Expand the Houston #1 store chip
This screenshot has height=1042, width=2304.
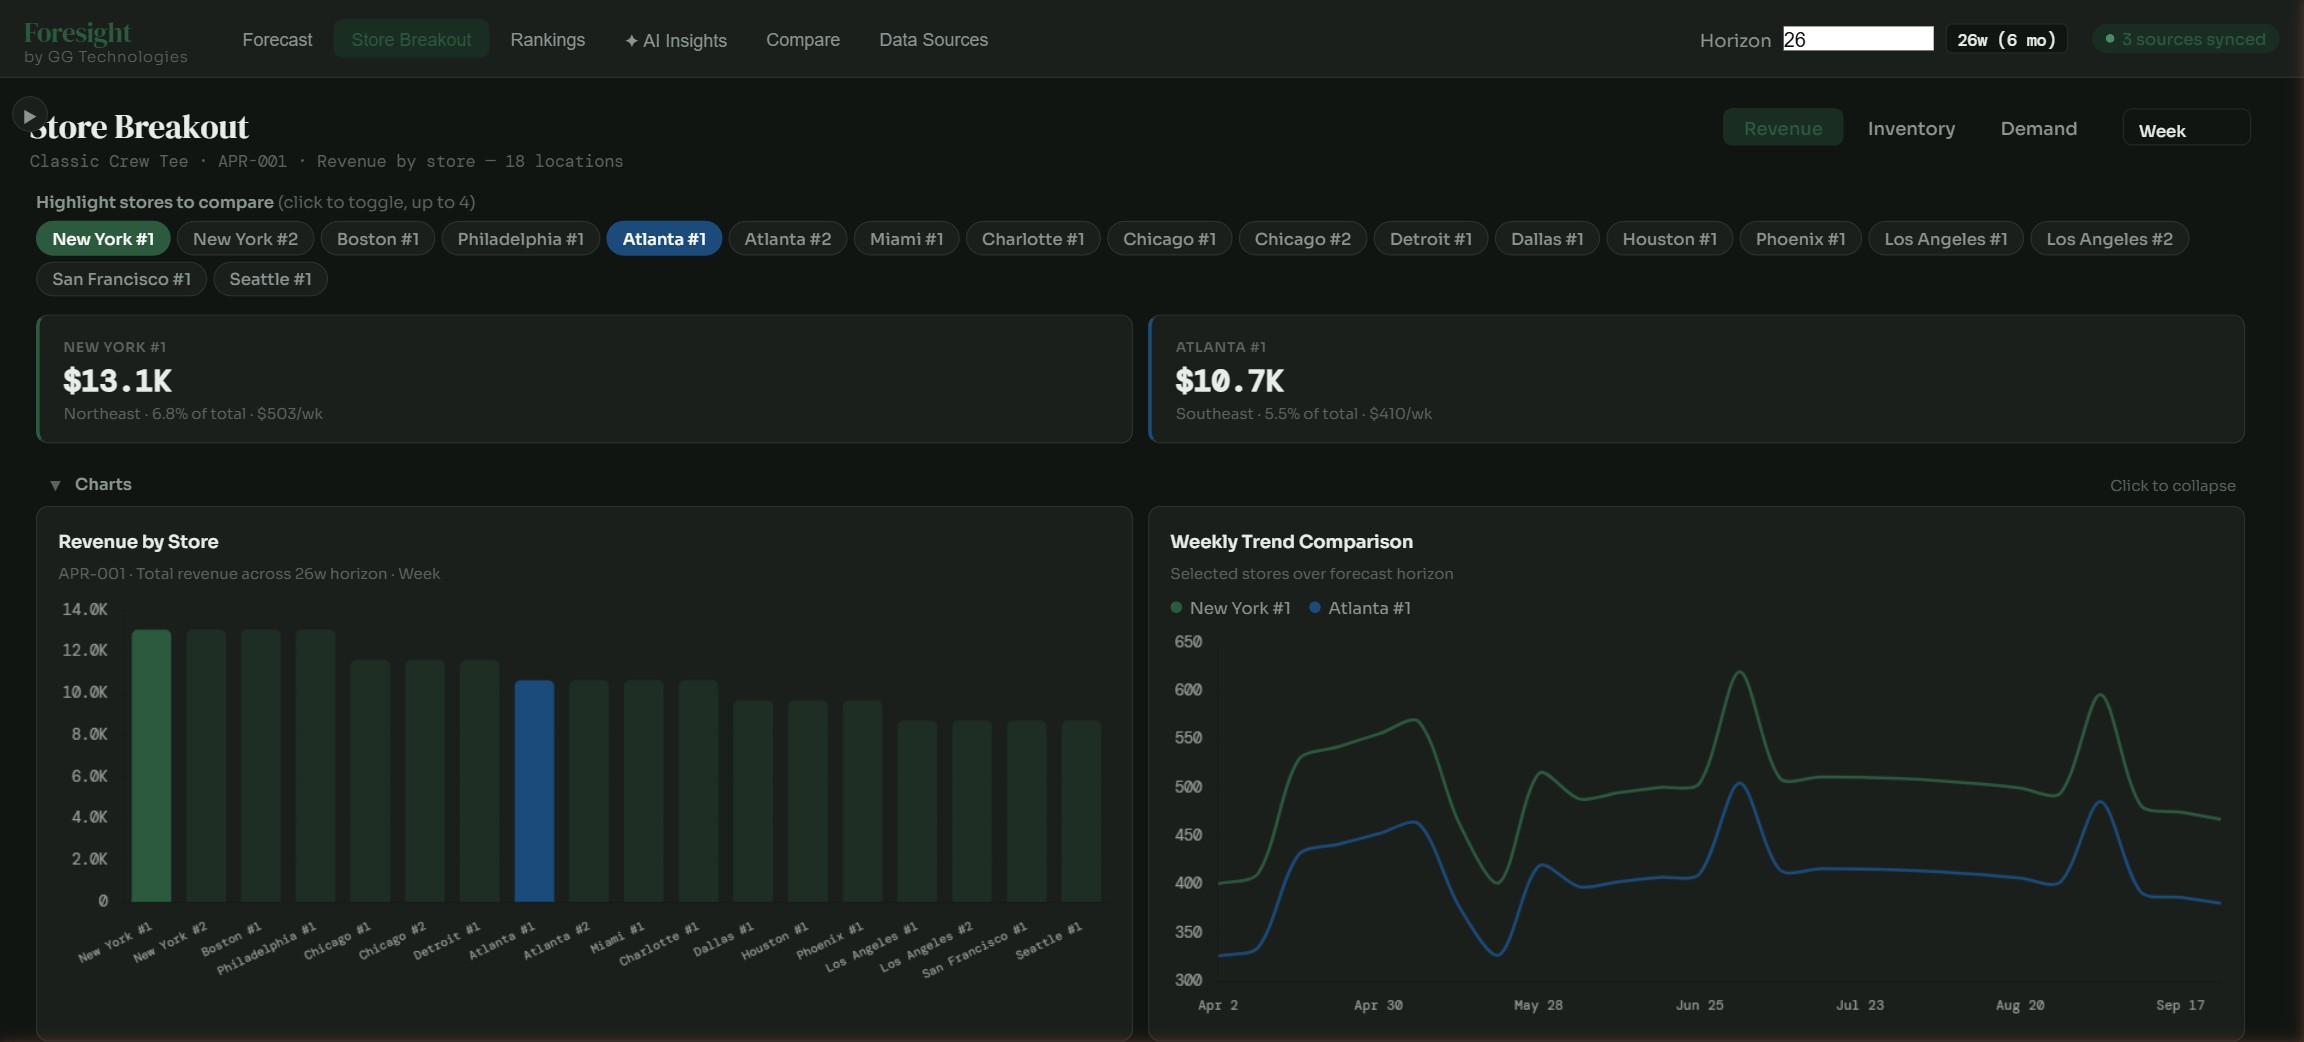tap(1670, 238)
